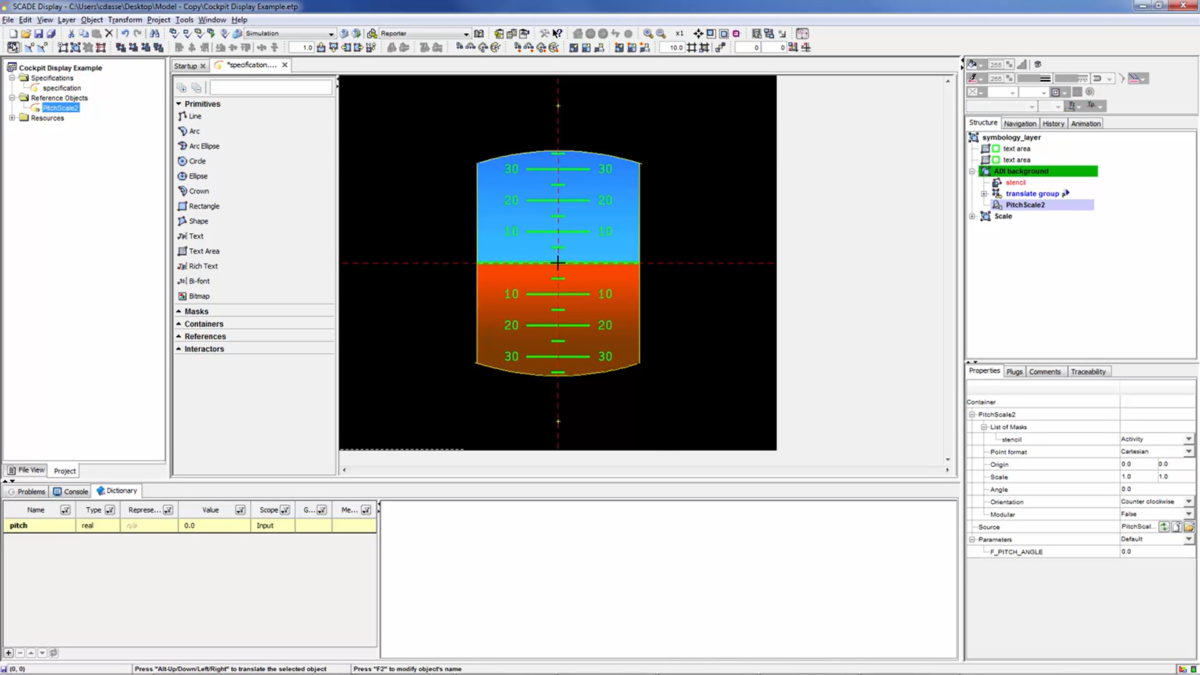Choose the Arc Ellipse primitive

tap(182, 146)
